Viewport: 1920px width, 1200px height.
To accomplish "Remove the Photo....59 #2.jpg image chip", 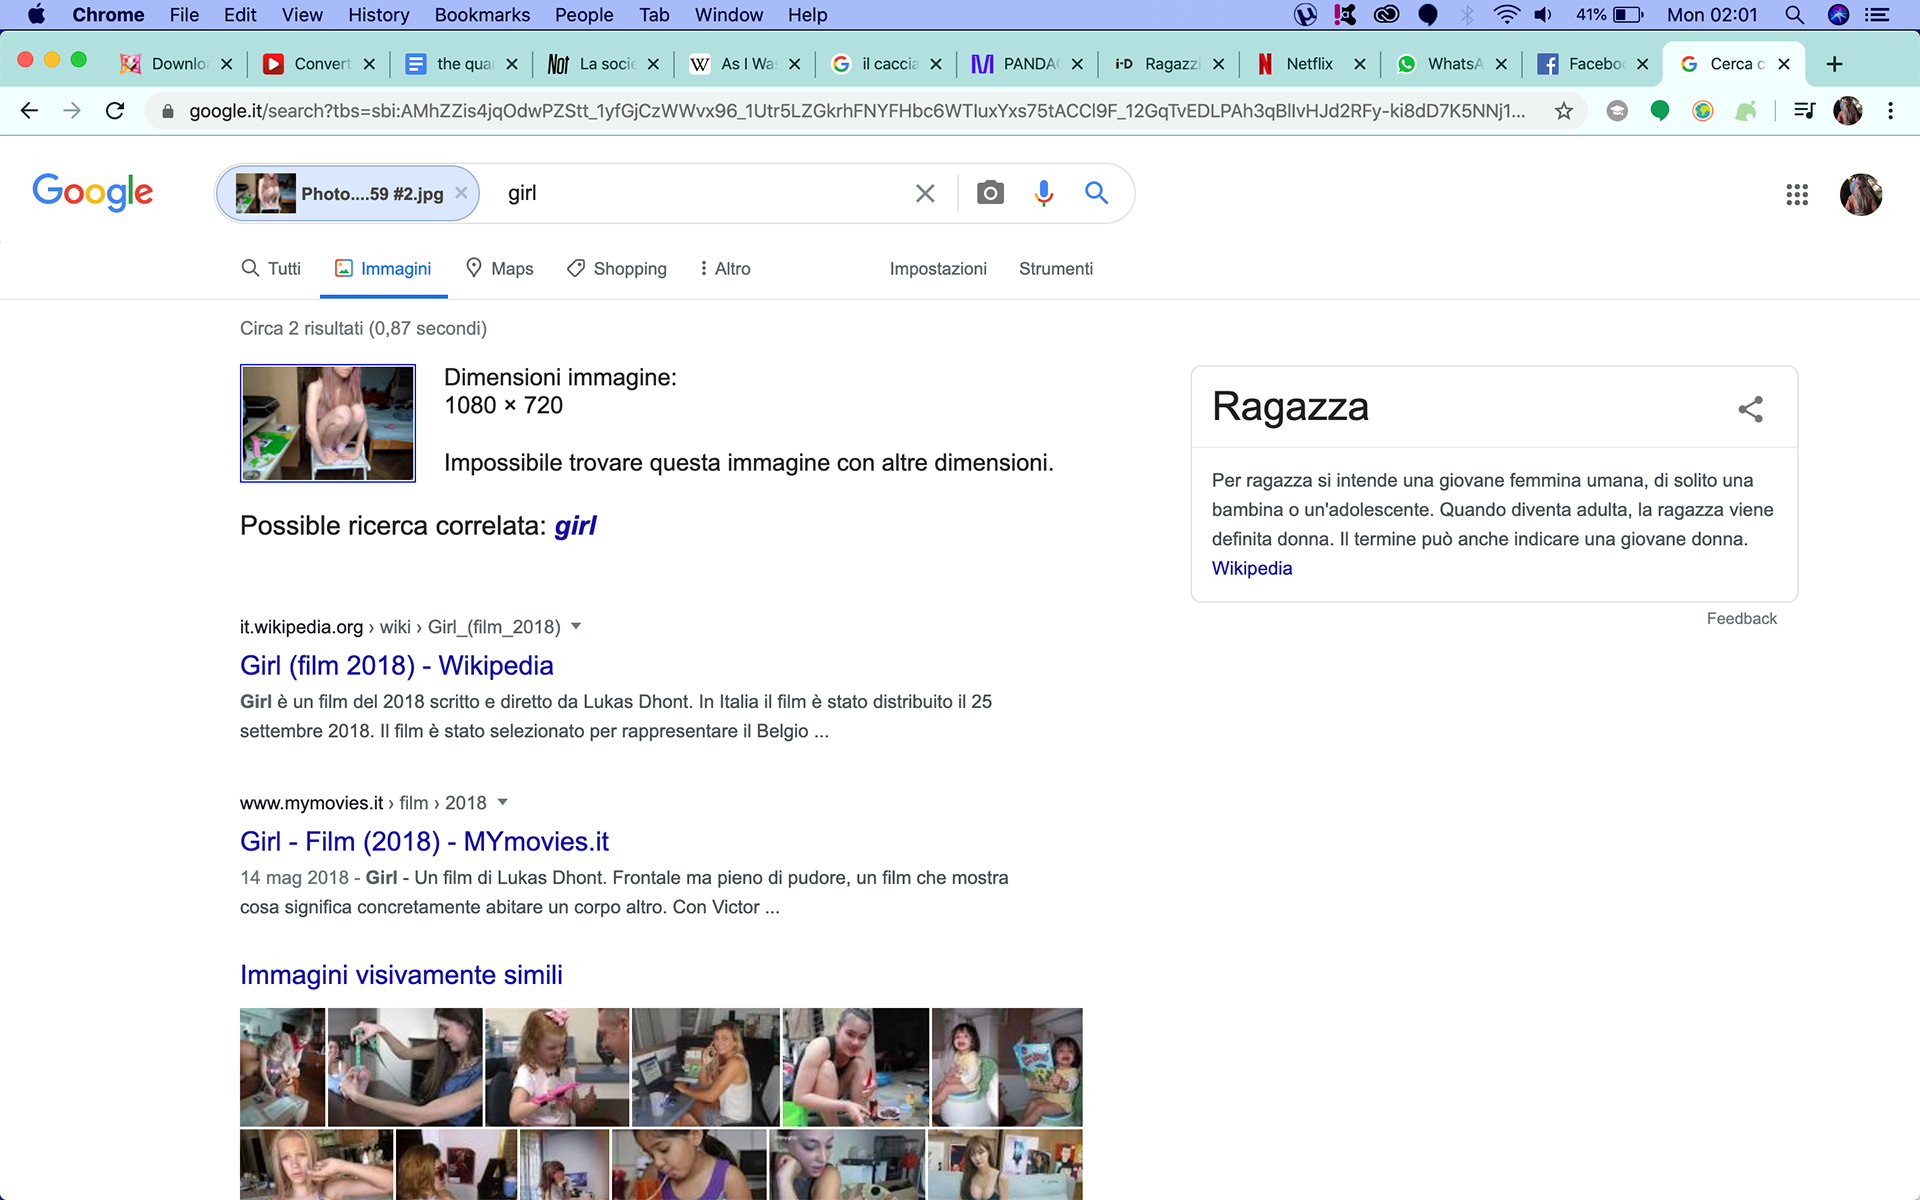I will [x=461, y=193].
